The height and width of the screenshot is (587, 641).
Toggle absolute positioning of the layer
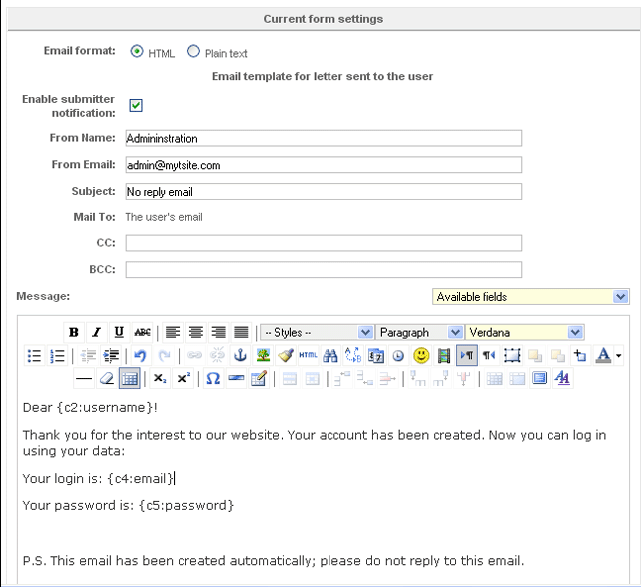[580, 356]
